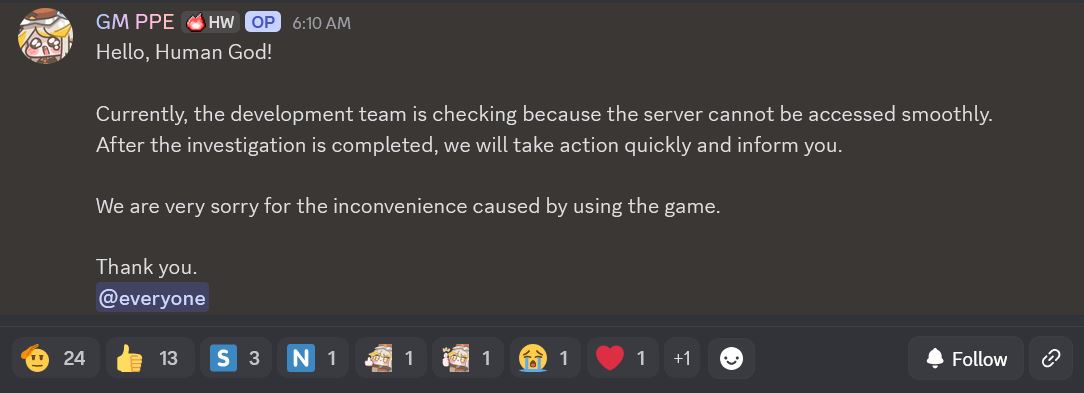The image size is (1084, 393).
Task: Copy the message link with chain icon
Action: pyautogui.click(x=1051, y=358)
